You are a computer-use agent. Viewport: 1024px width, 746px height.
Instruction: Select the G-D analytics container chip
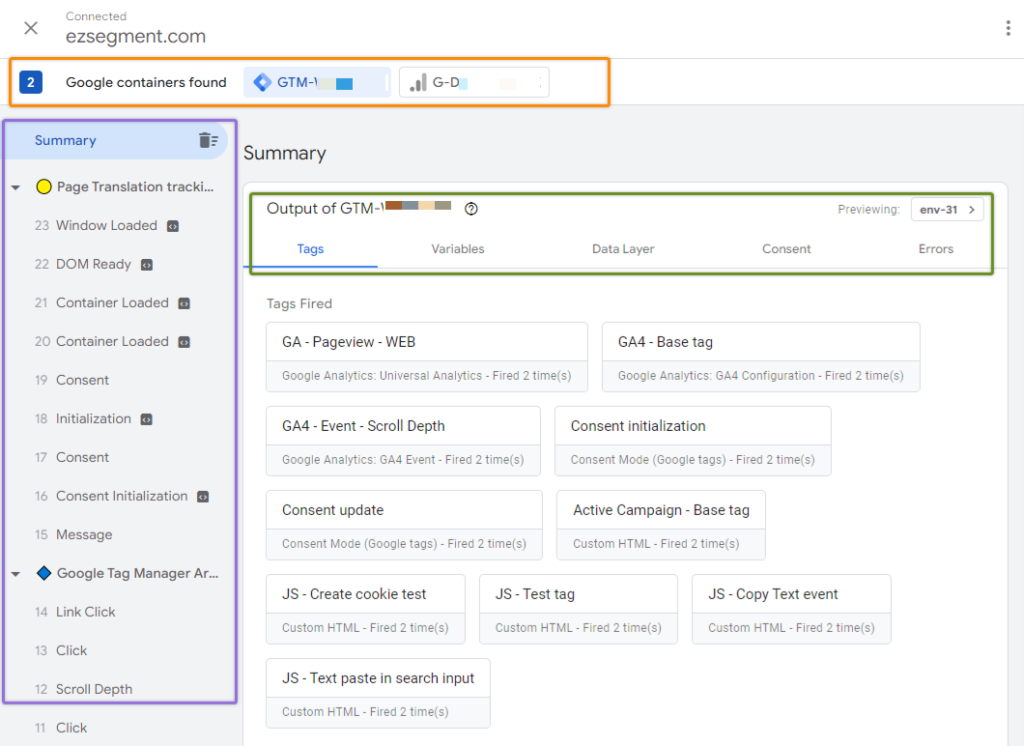click(x=474, y=82)
